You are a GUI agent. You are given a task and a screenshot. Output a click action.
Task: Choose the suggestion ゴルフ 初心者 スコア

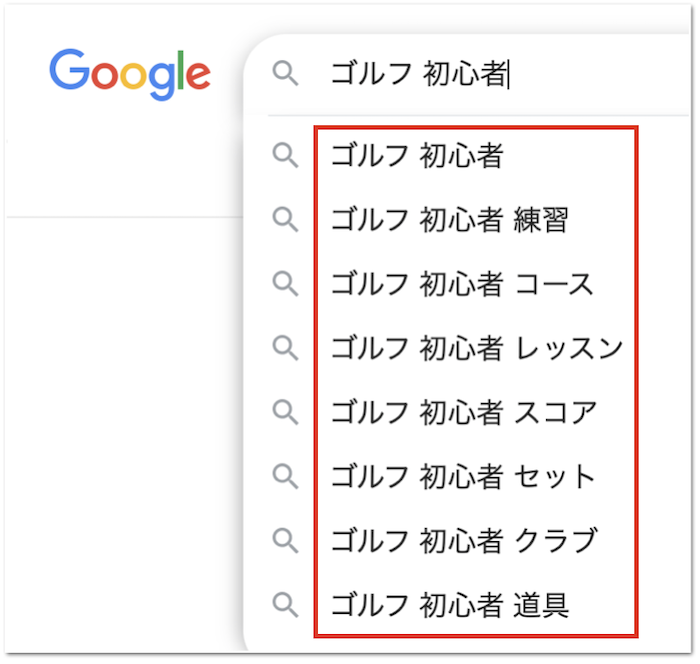[463, 412]
